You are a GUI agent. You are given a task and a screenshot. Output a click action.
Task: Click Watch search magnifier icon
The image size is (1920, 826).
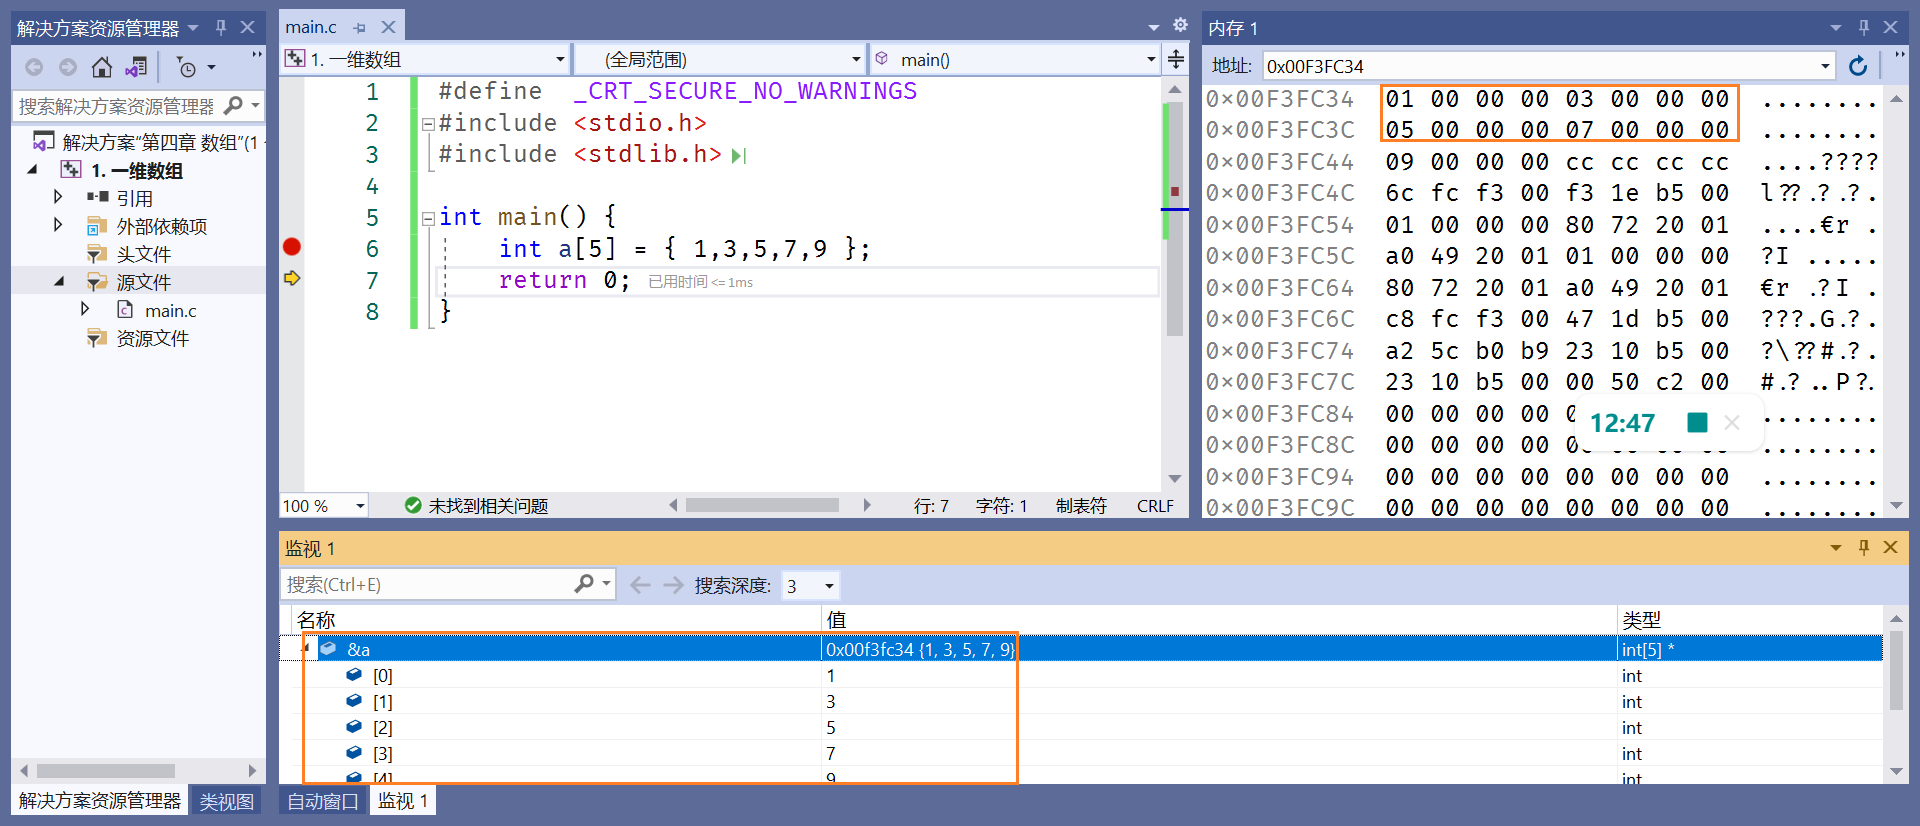point(584,583)
